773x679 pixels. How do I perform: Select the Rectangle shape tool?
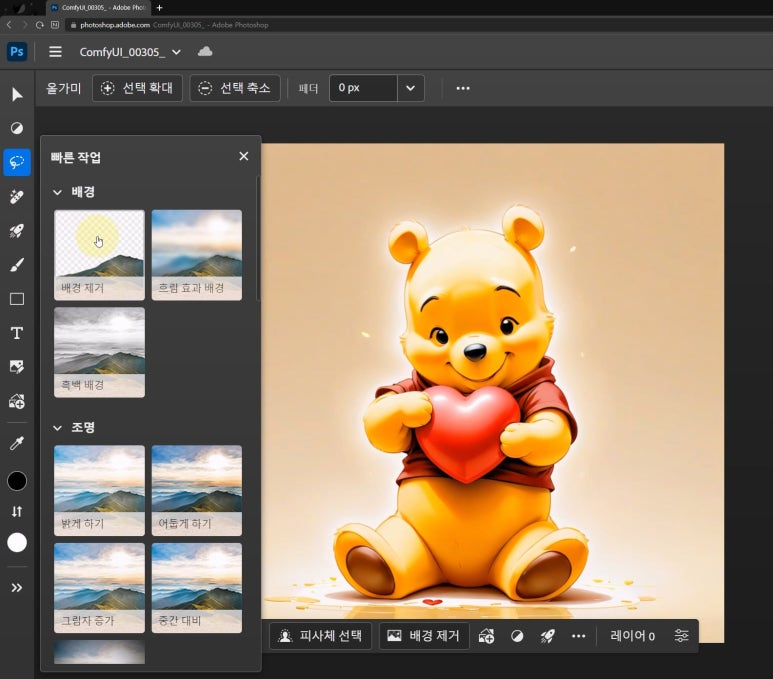(17, 299)
